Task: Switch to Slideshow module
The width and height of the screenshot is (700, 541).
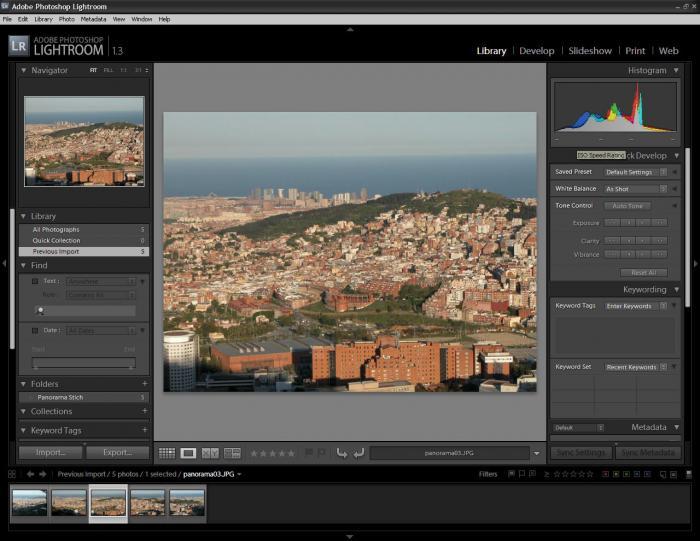Action: pyautogui.click(x=590, y=51)
